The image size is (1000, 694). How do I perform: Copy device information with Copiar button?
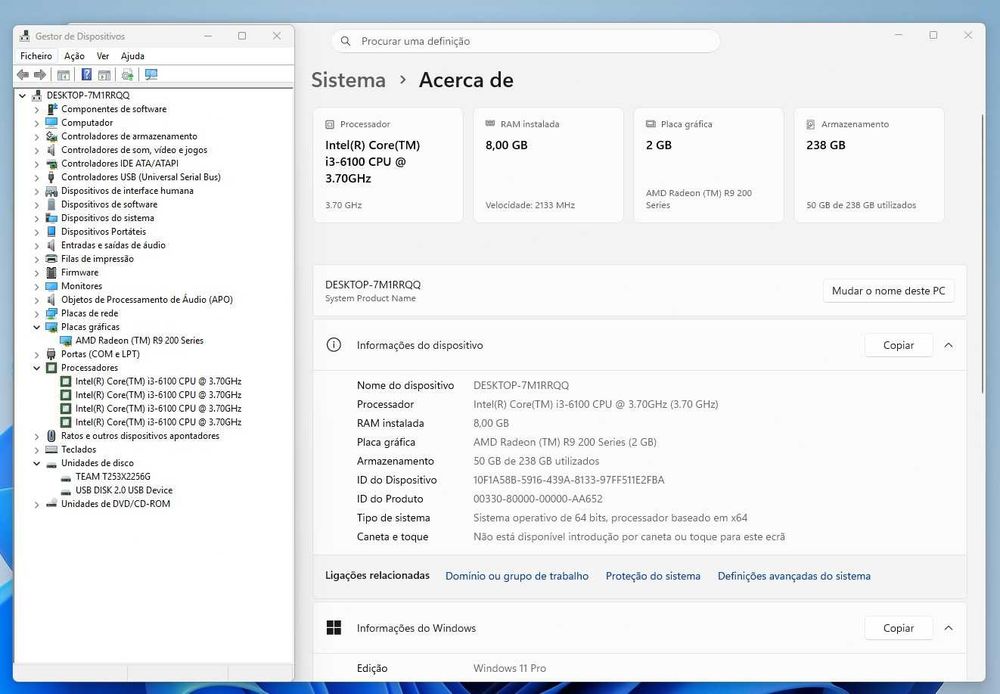point(898,345)
